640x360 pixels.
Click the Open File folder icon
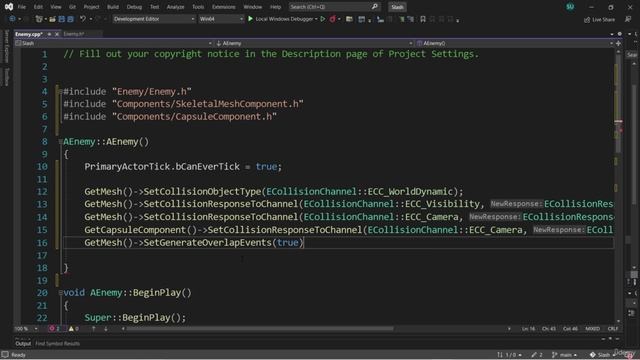click(x=53, y=19)
